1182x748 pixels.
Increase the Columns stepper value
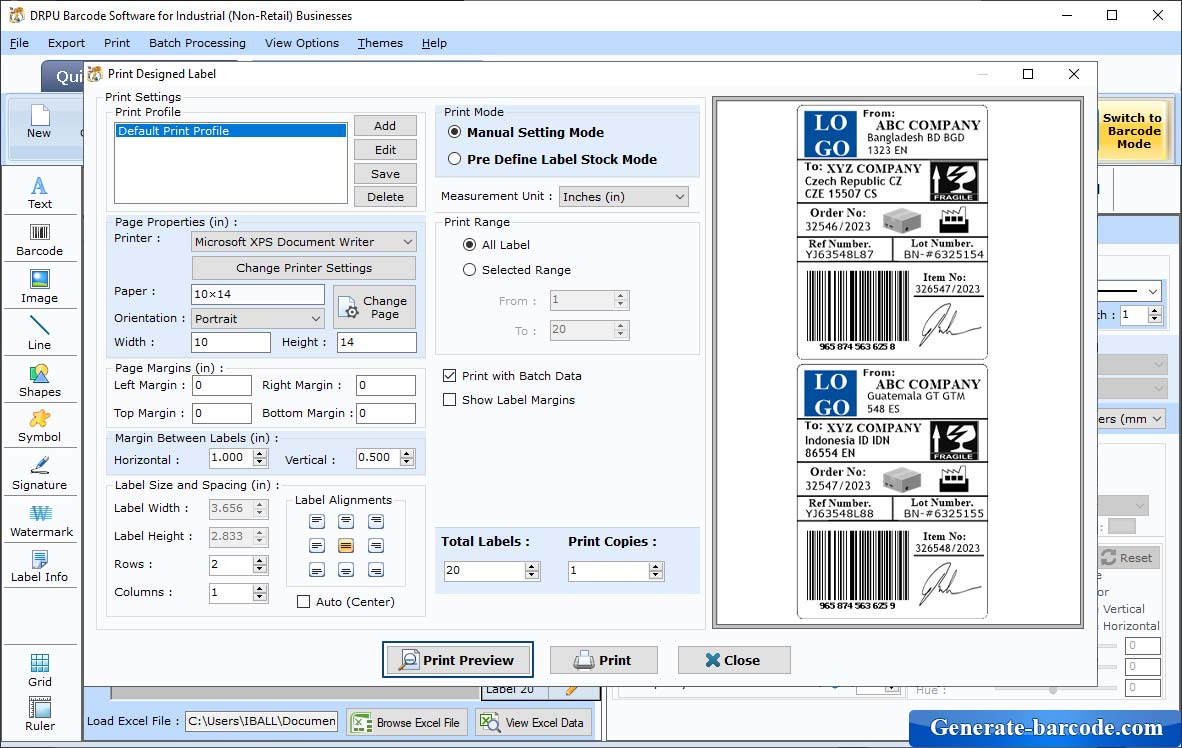[260, 588]
